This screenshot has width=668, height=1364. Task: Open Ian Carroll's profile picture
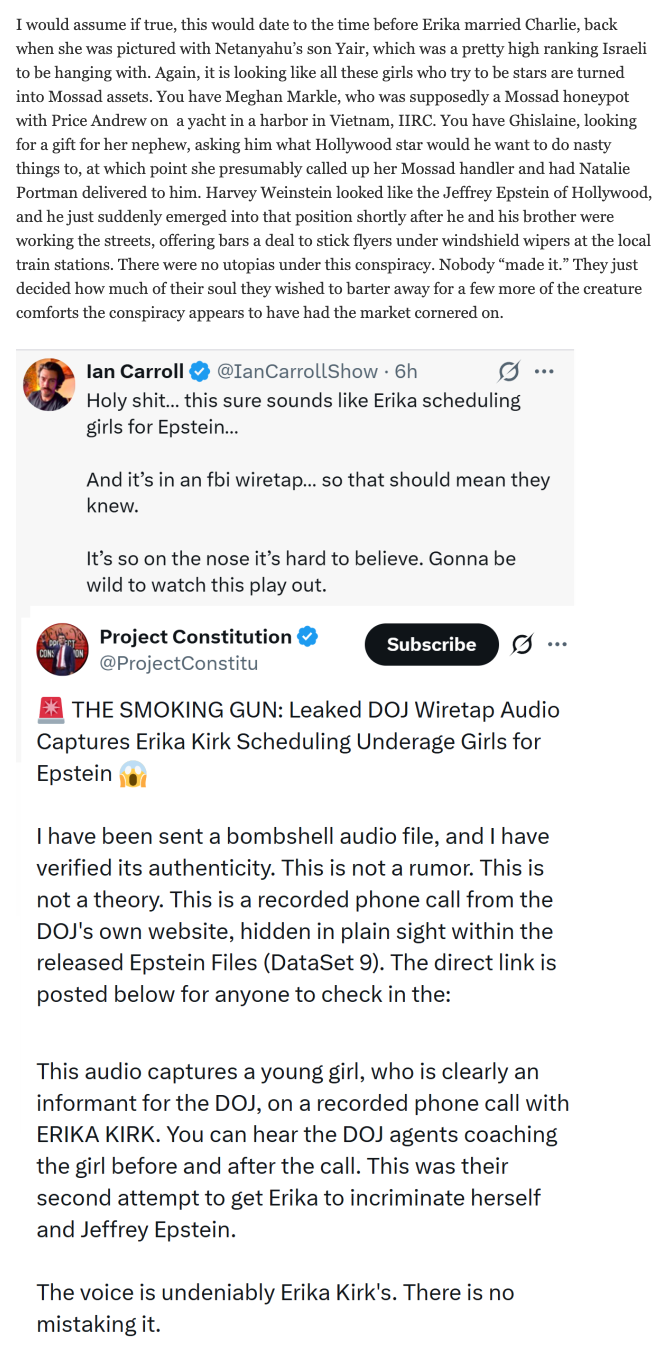48,385
